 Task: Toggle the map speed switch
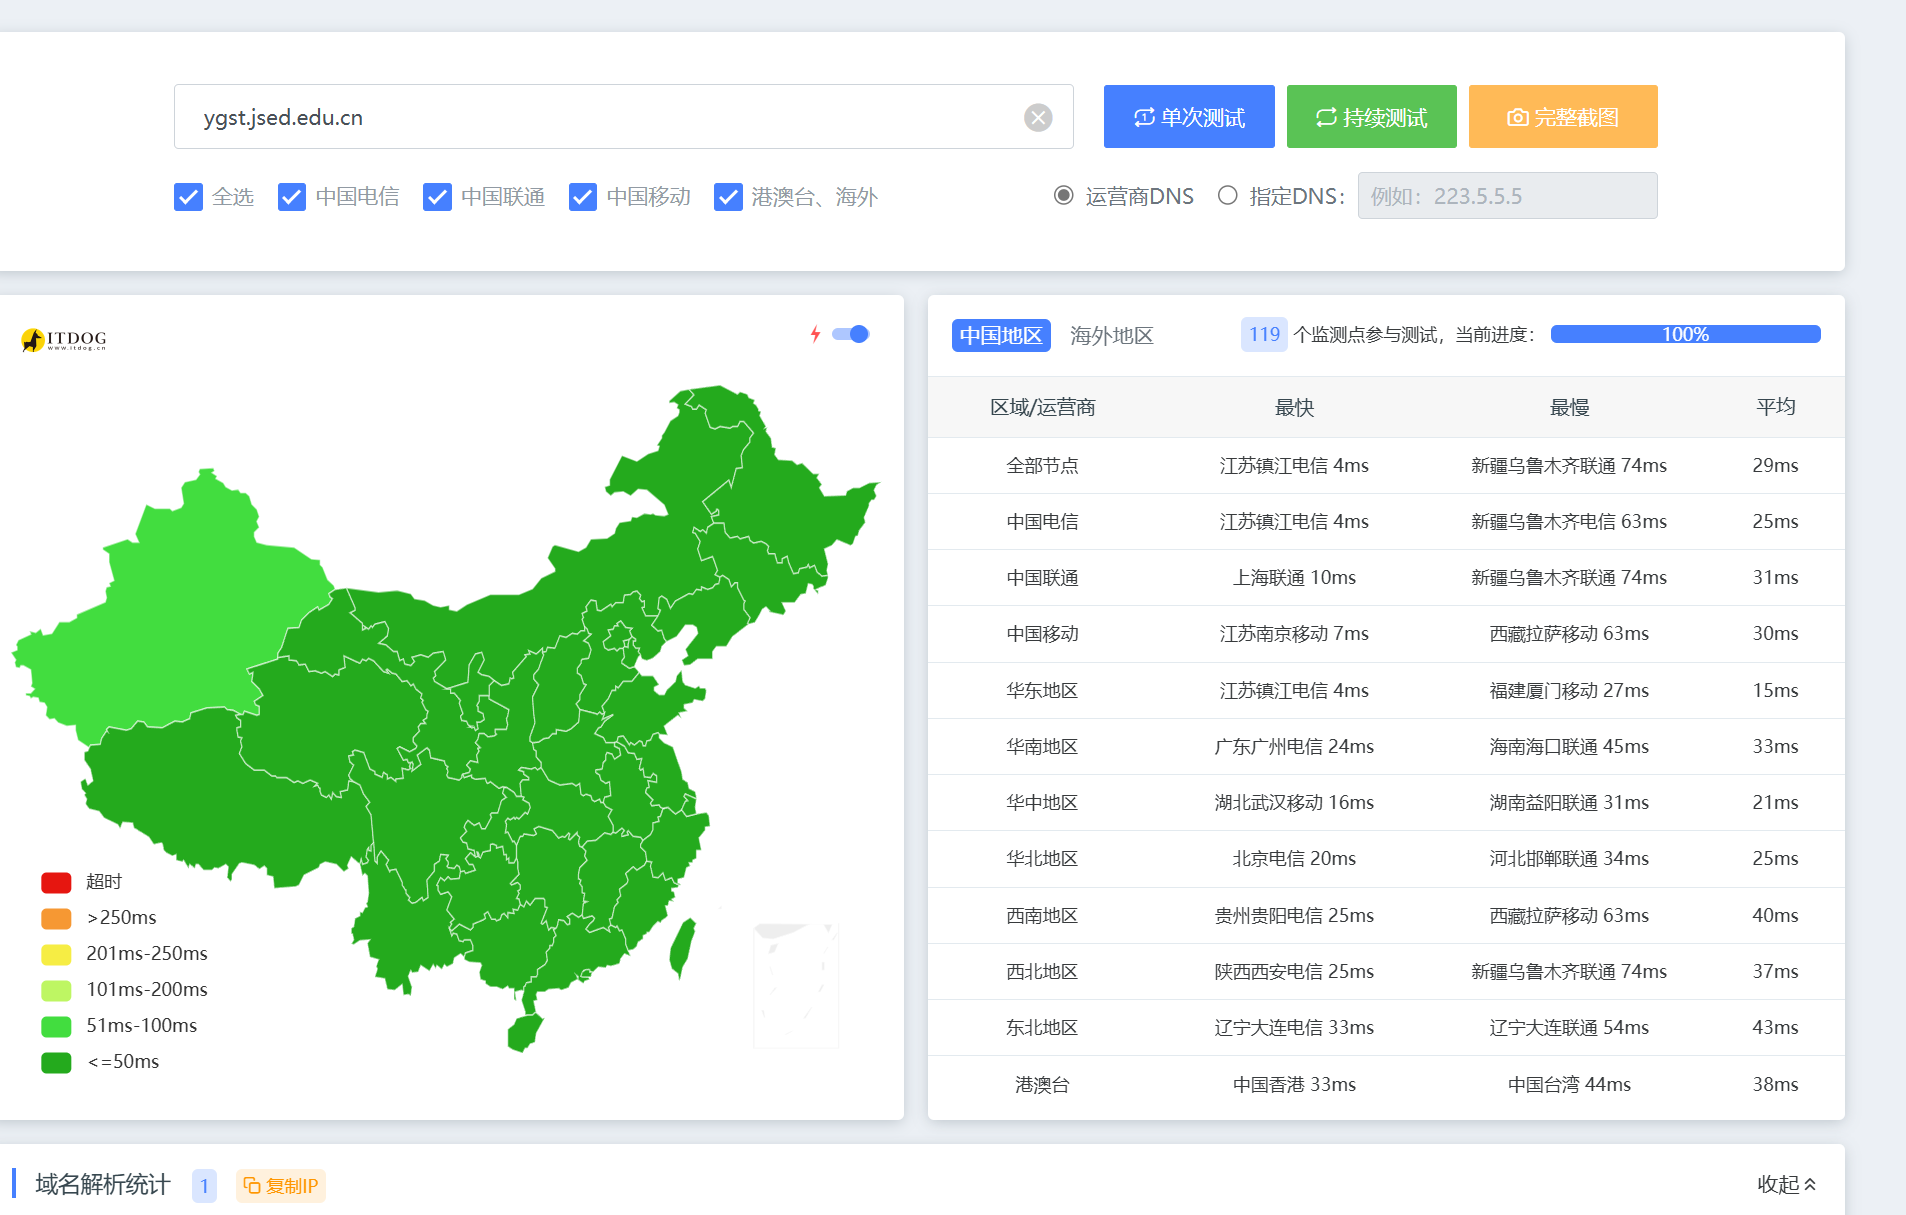click(851, 334)
